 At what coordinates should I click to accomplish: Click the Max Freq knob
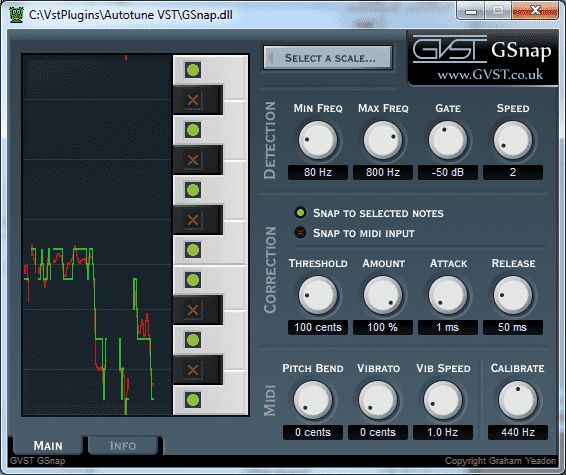pyautogui.click(x=383, y=140)
